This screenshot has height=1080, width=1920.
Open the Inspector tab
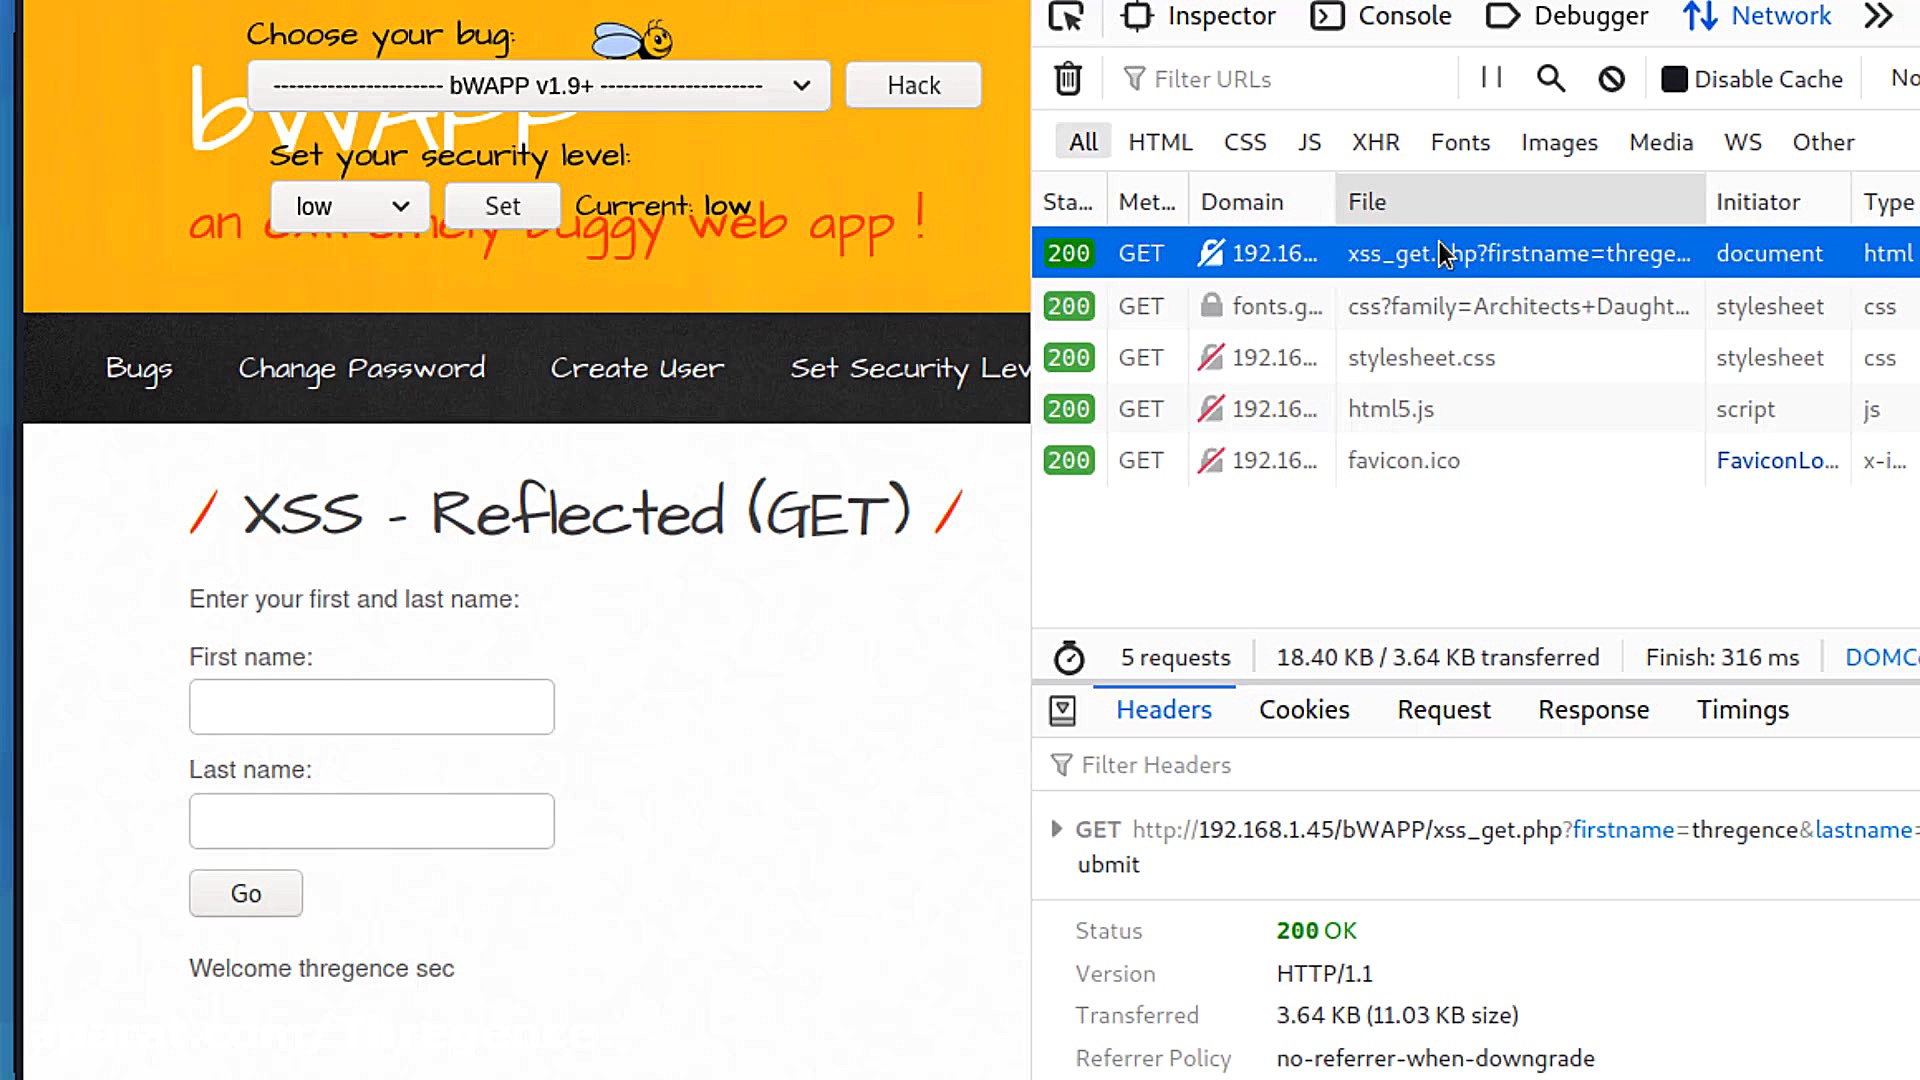click(x=1199, y=17)
